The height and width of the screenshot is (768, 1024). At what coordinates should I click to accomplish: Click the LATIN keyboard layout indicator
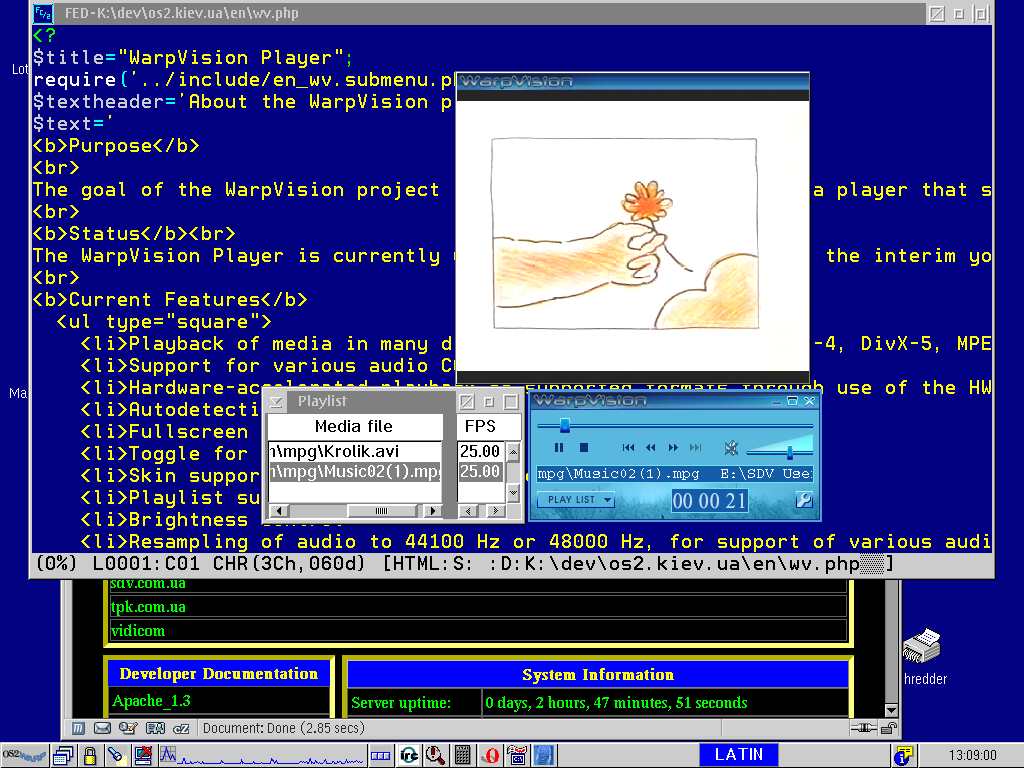[739, 755]
